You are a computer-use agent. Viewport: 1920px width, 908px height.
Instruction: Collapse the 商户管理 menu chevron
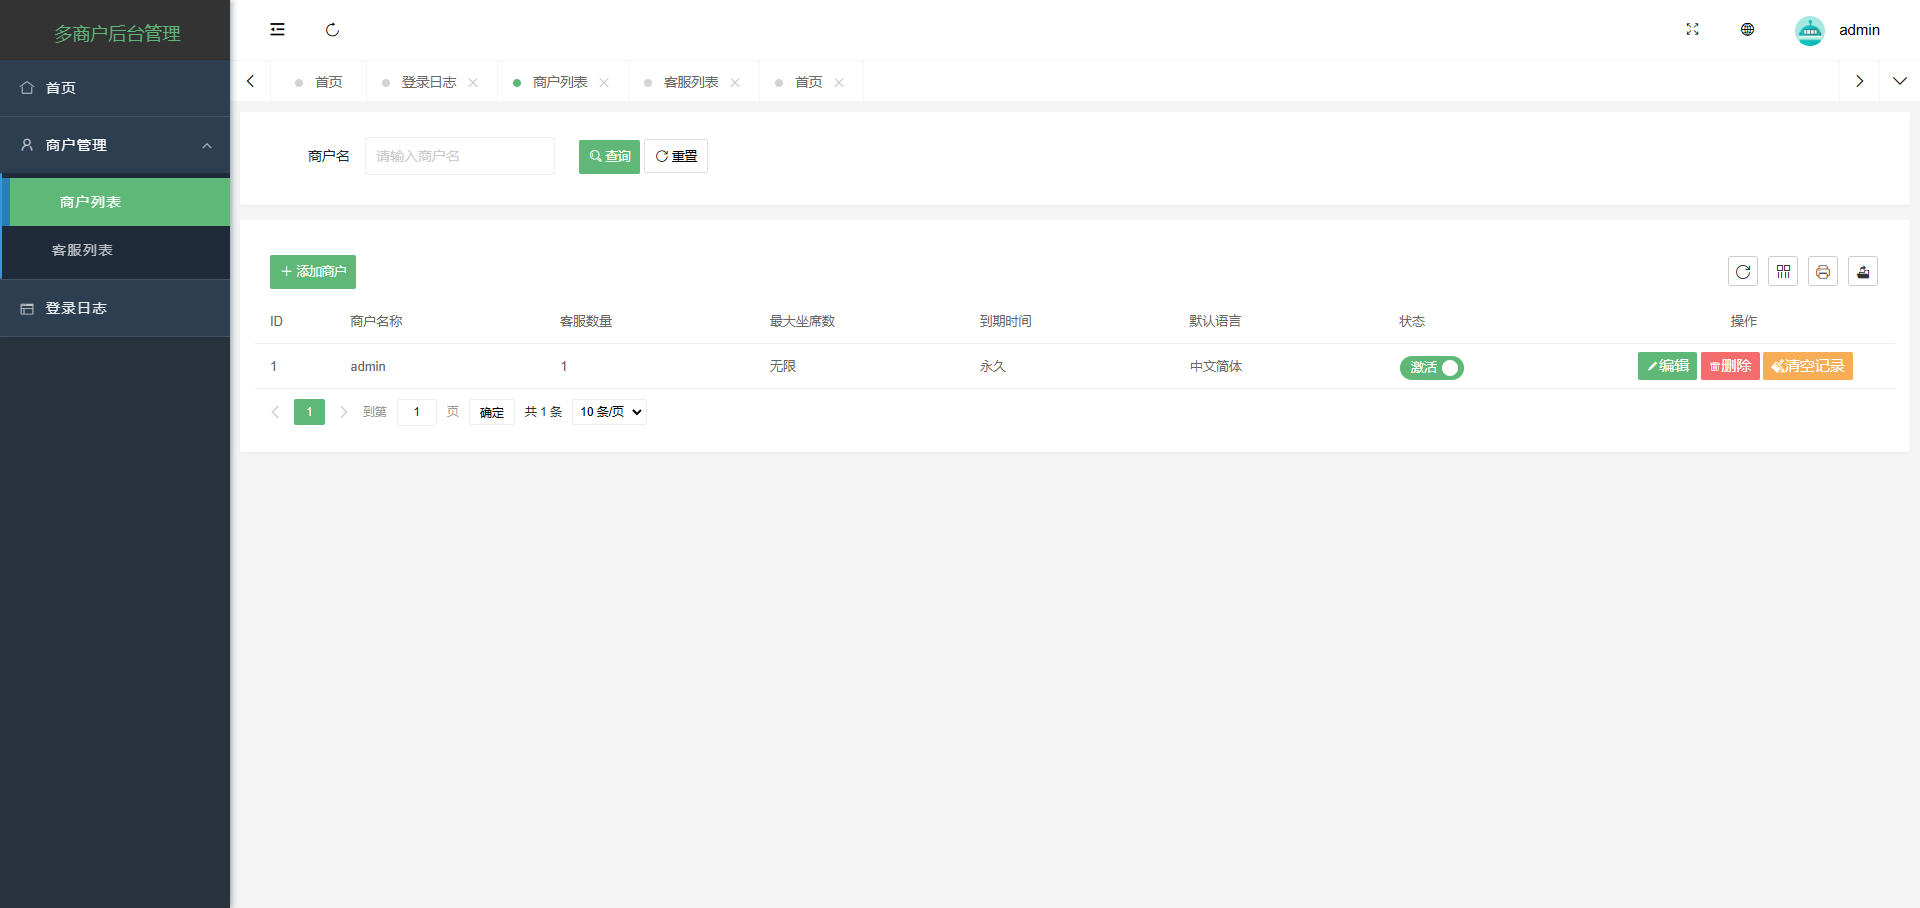pos(207,145)
